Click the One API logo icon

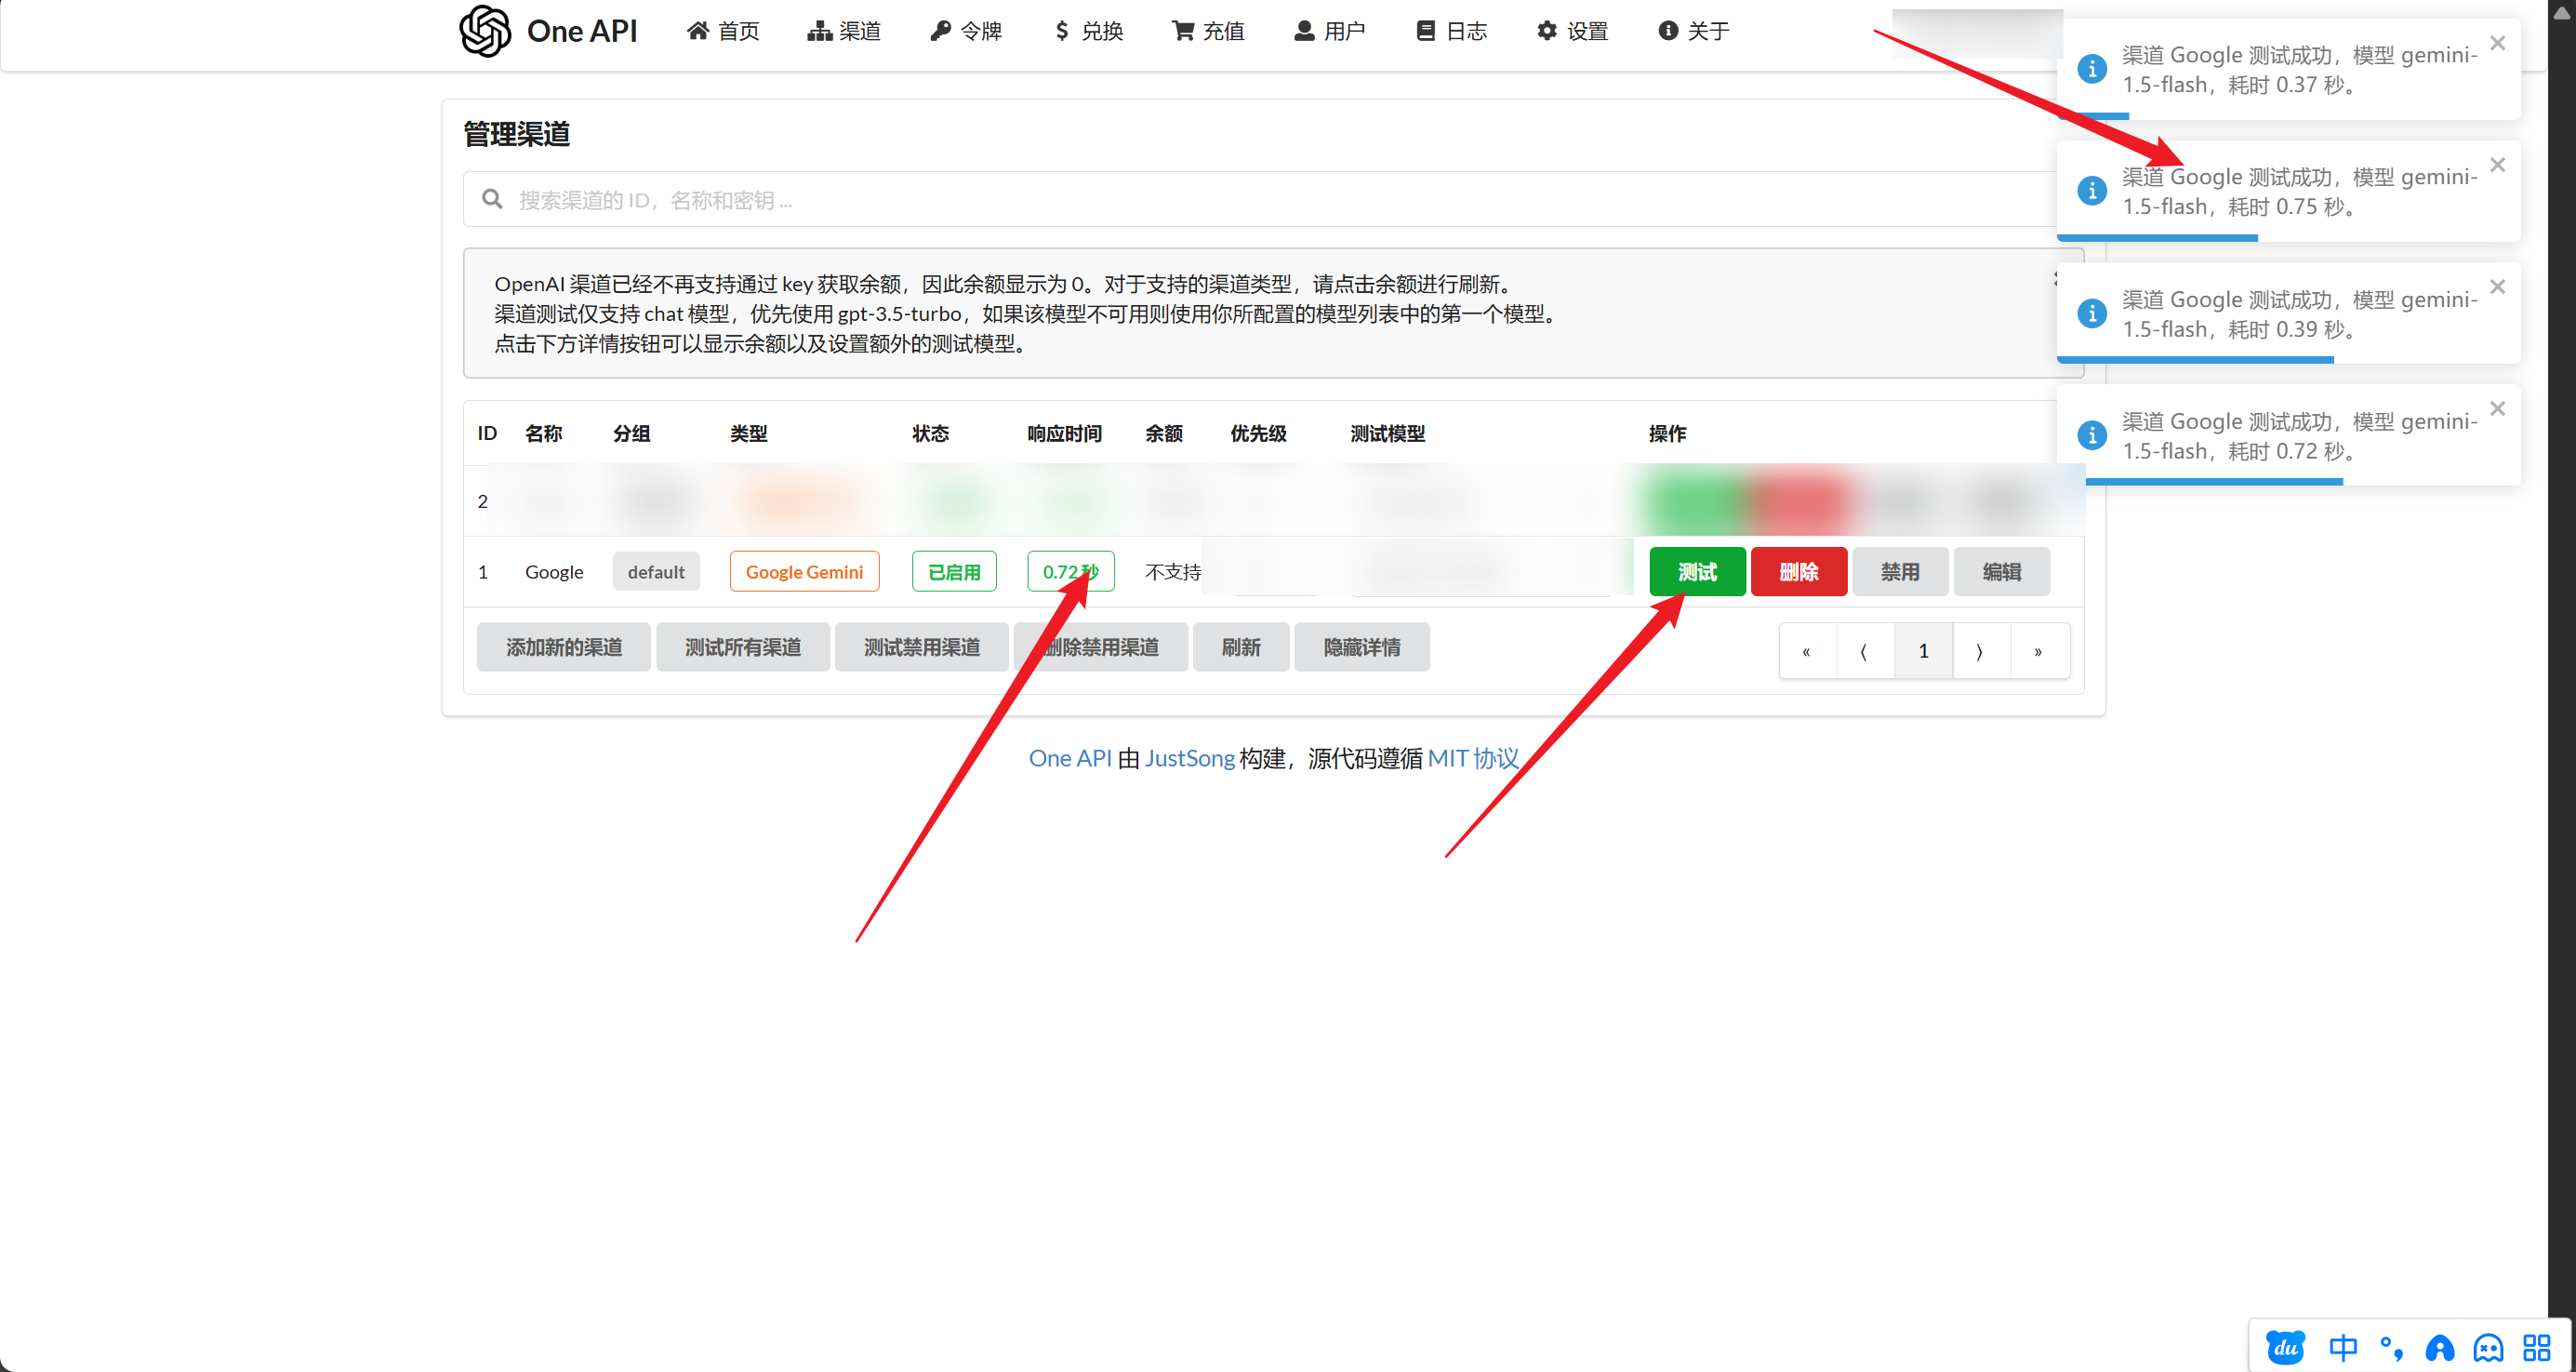click(485, 31)
